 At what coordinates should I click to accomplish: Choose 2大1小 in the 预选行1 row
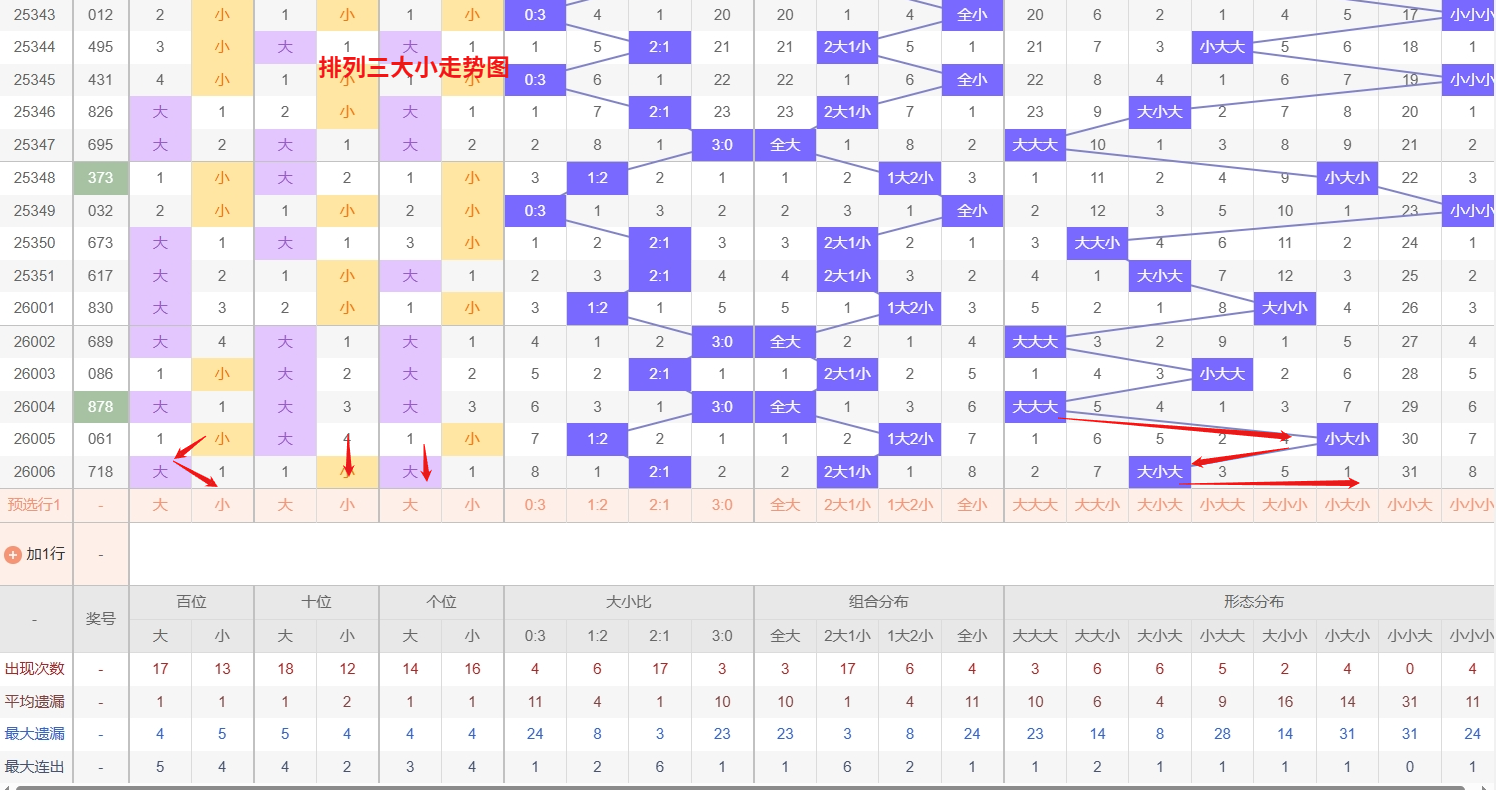pos(847,505)
